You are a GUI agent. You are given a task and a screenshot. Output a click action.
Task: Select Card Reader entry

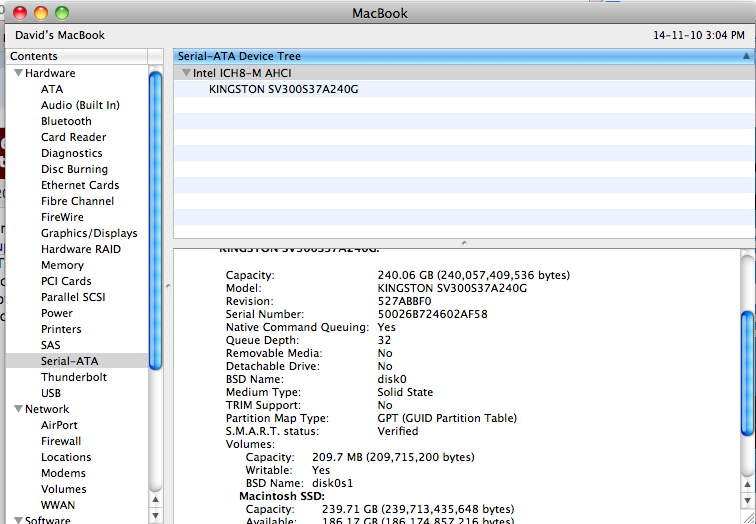73,137
